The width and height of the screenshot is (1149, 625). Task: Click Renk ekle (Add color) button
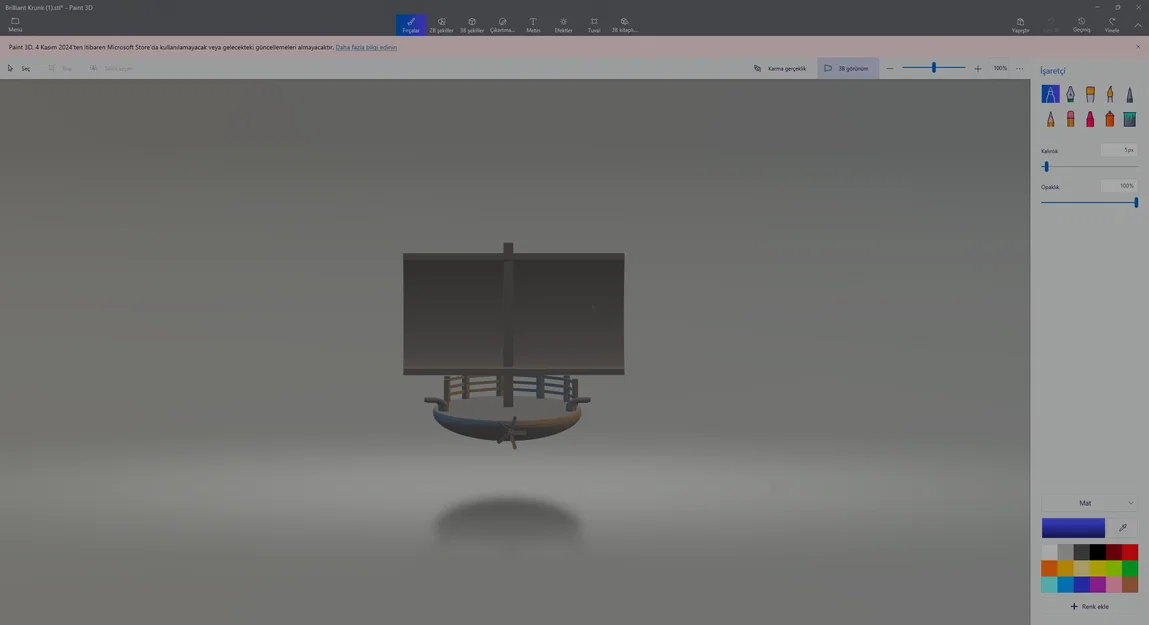(x=1089, y=607)
